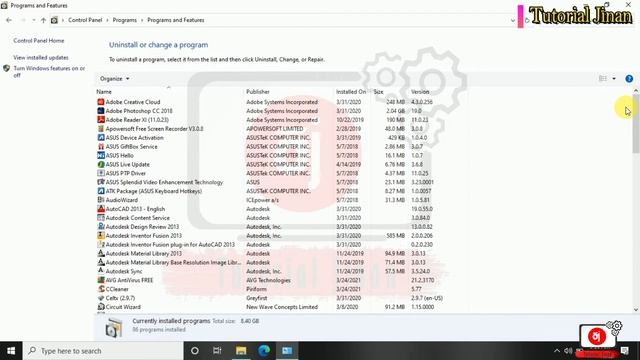Click the AutoCAD 2013 - English icon
Viewport: 640px width, 360px height.
tap(101, 209)
